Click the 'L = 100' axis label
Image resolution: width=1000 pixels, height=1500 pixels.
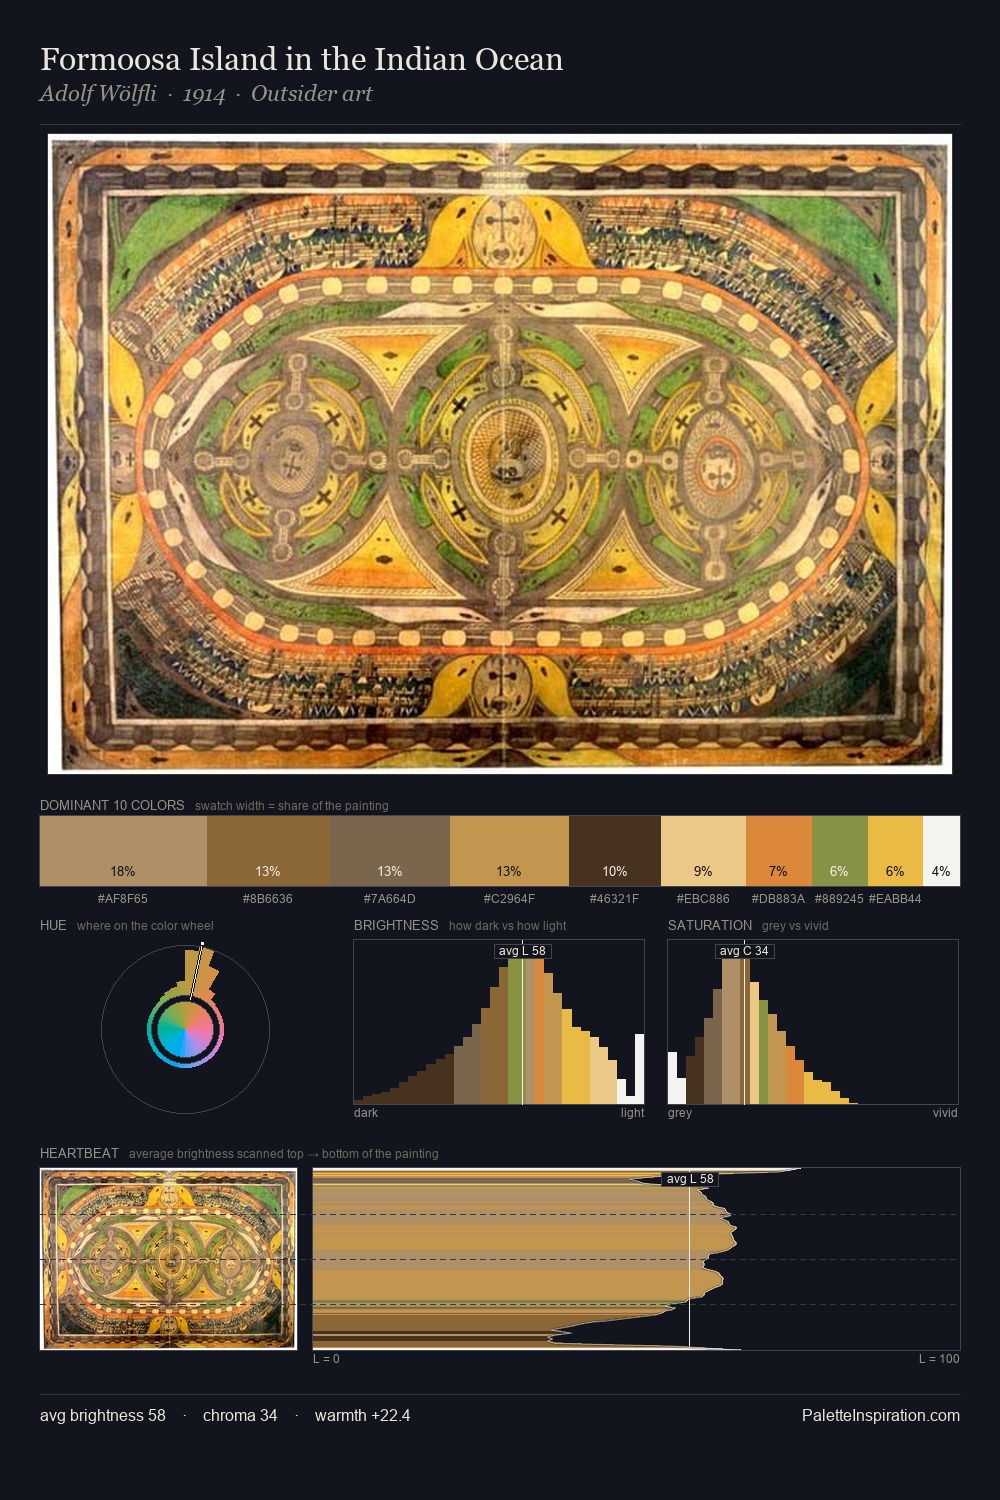click(939, 1359)
